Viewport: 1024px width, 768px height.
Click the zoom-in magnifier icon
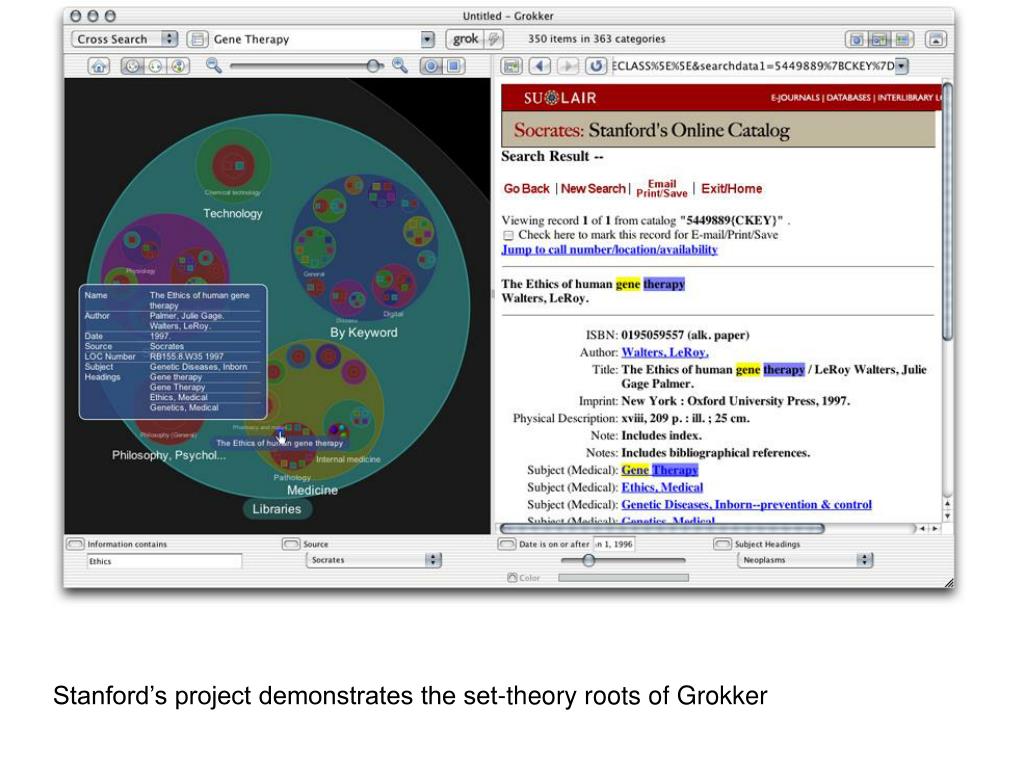pyautogui.click(x=400, y=65)
